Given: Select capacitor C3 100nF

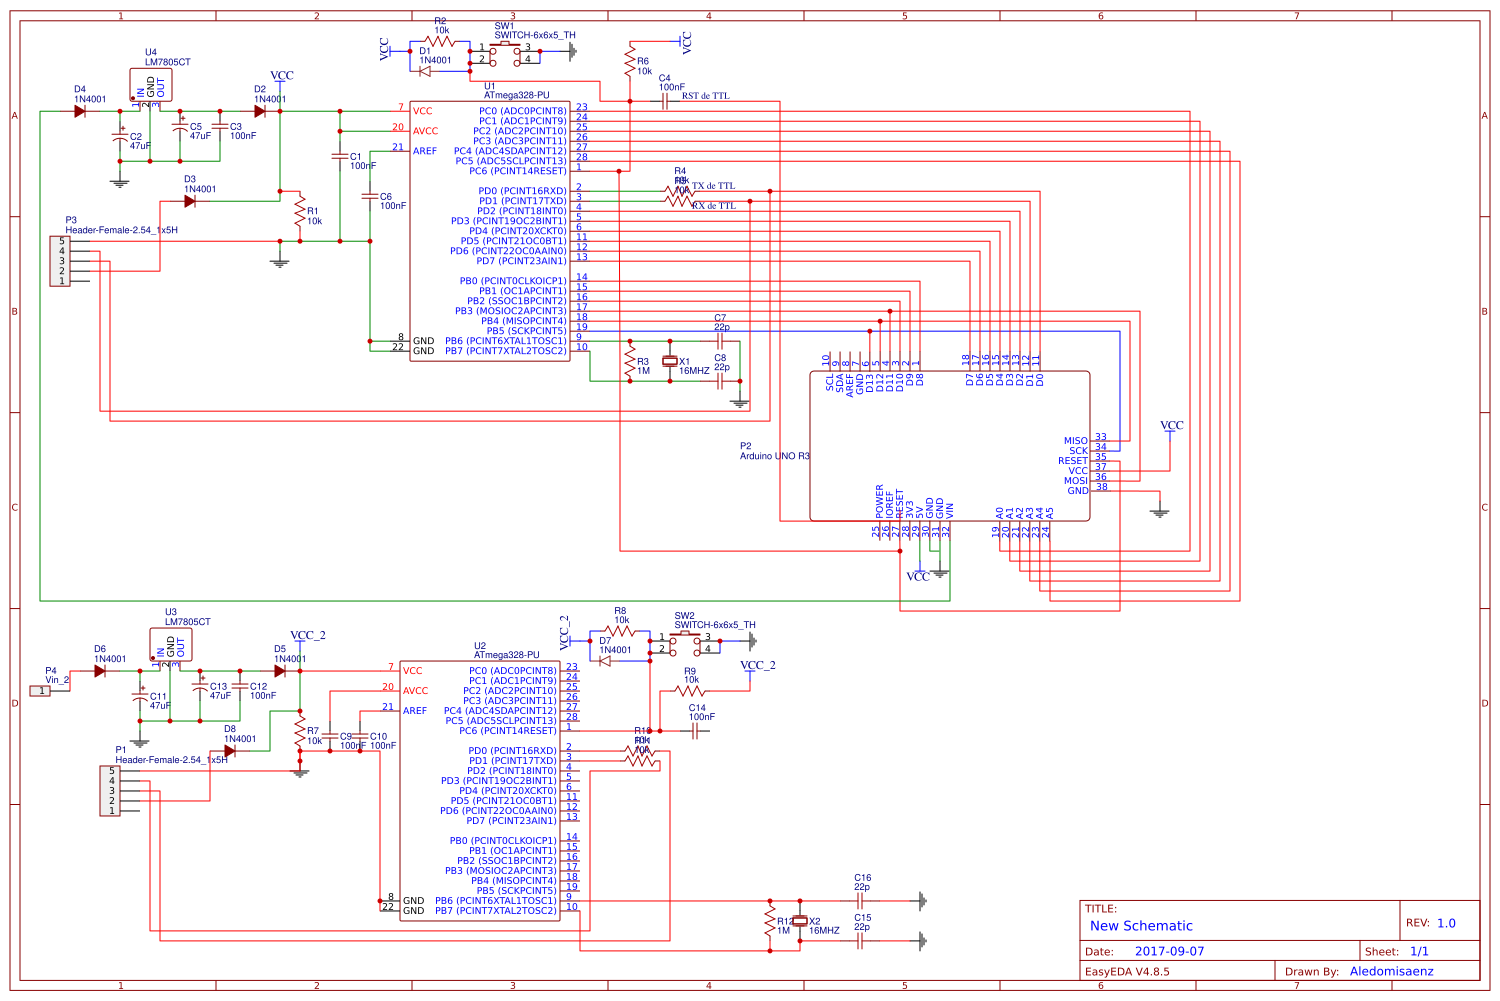Looking at the screenshot, I should tap(220, 126).
